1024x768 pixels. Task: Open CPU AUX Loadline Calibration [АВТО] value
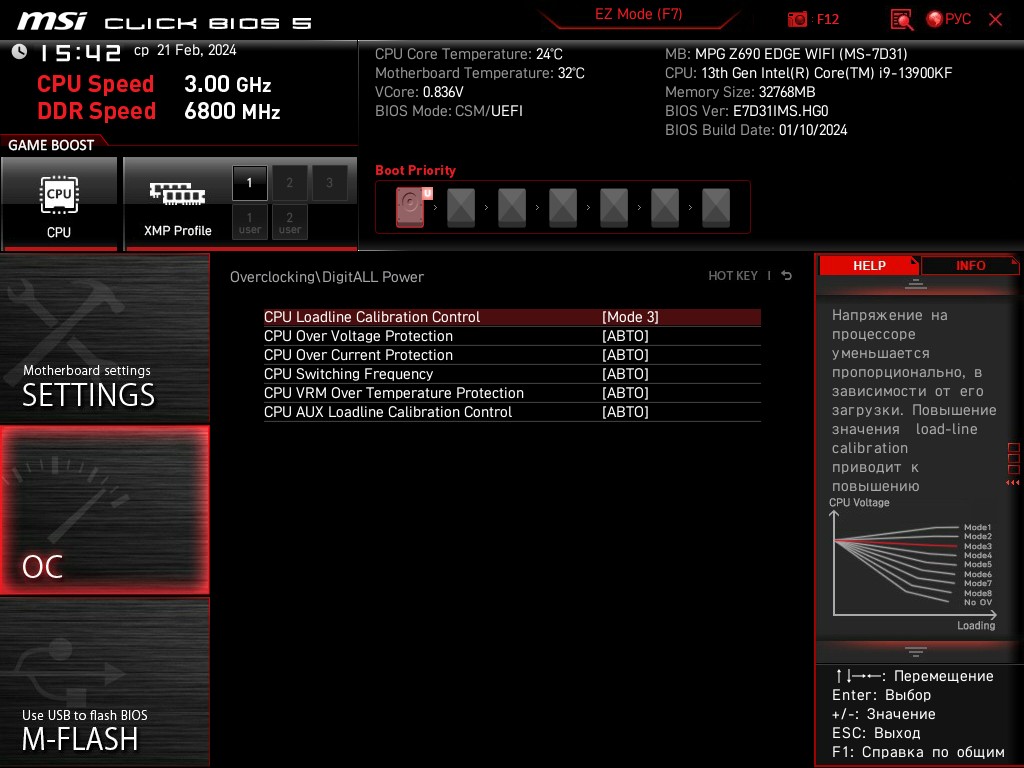(x=625, y=411)
